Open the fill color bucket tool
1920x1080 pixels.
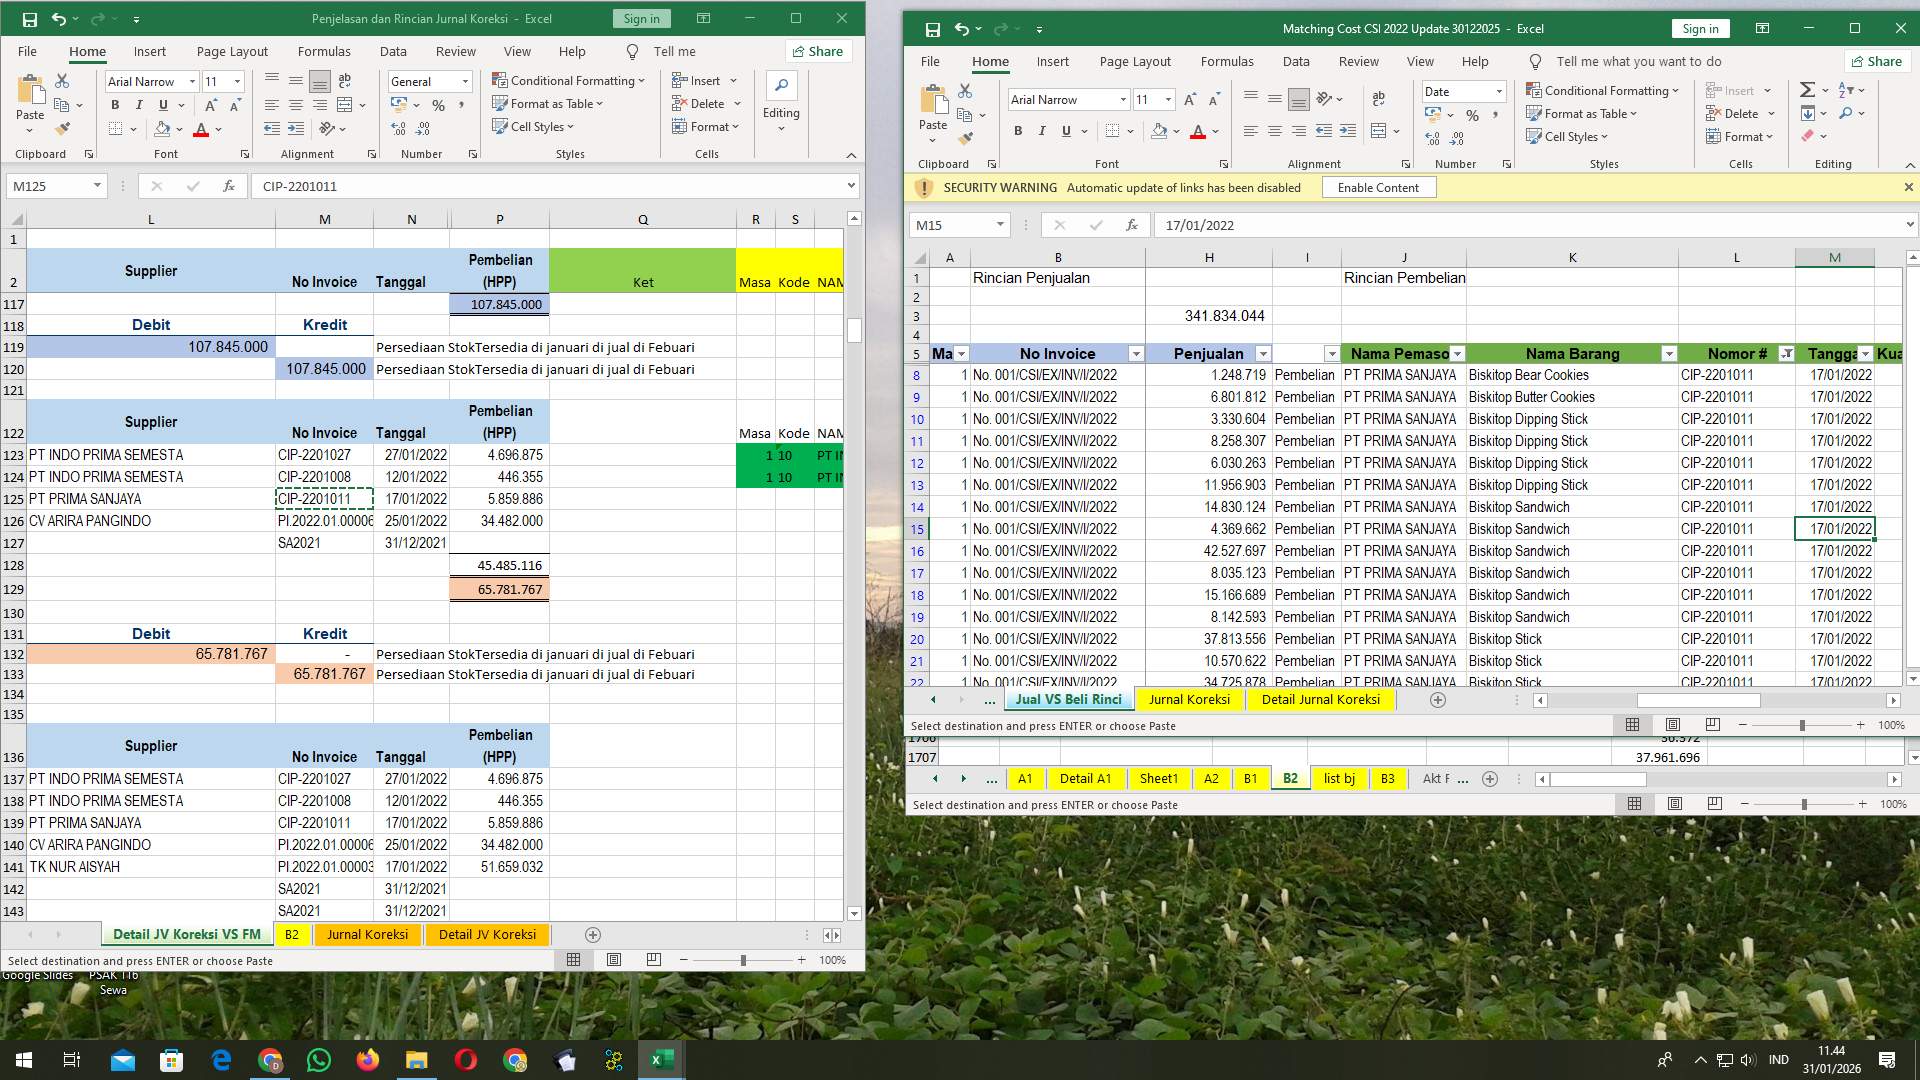(163, 128)
